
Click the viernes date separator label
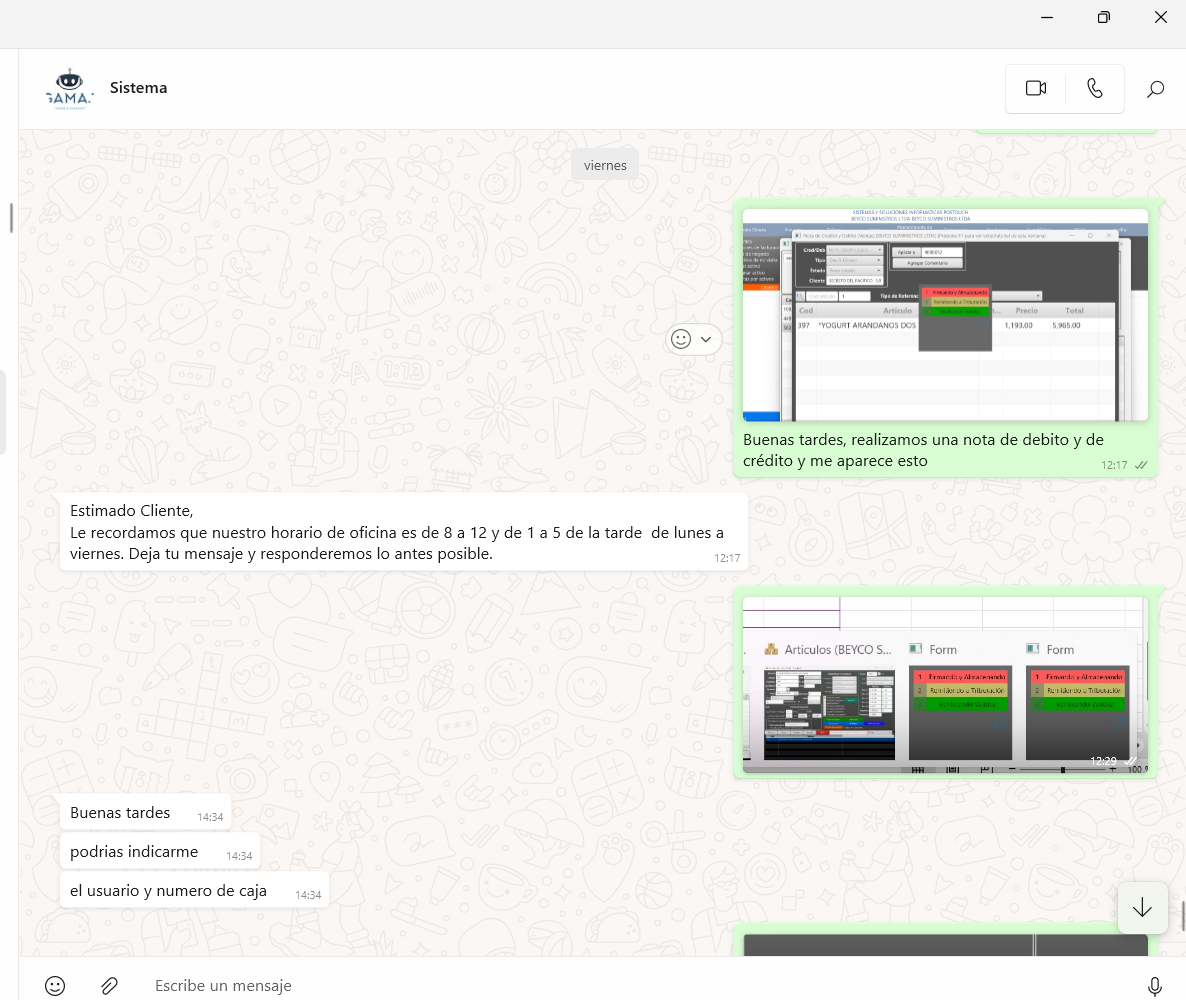coord(605,165)
